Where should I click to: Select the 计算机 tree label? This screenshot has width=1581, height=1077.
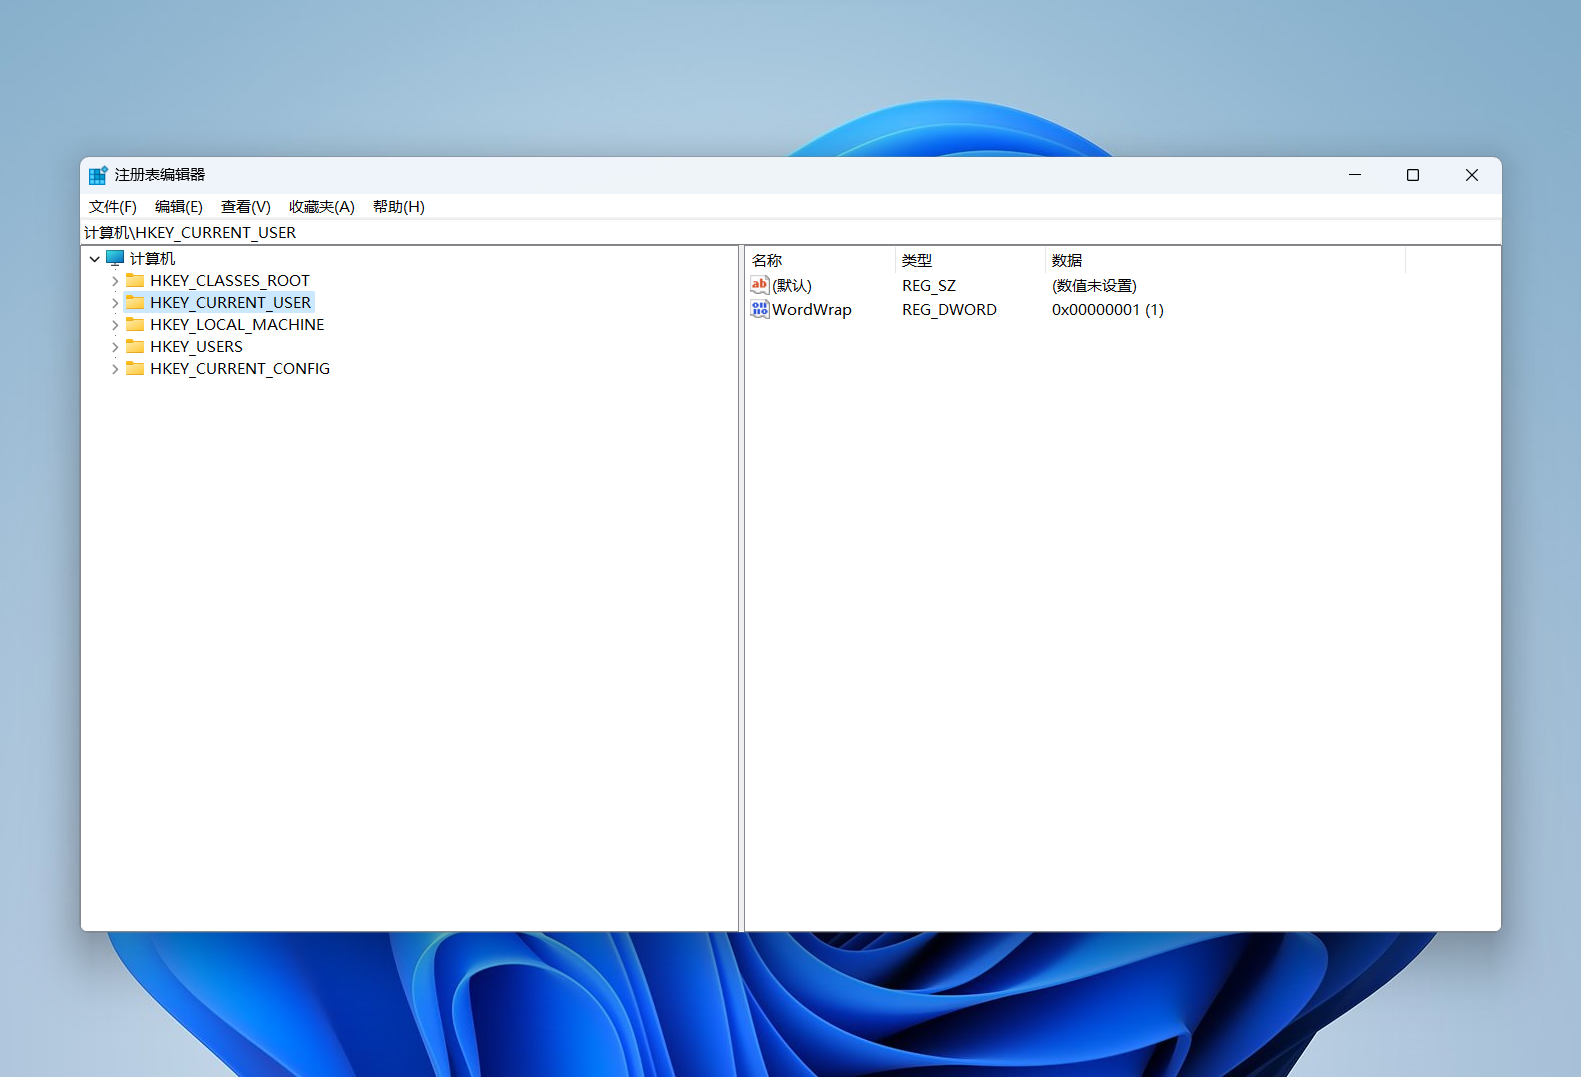point(152,258)
